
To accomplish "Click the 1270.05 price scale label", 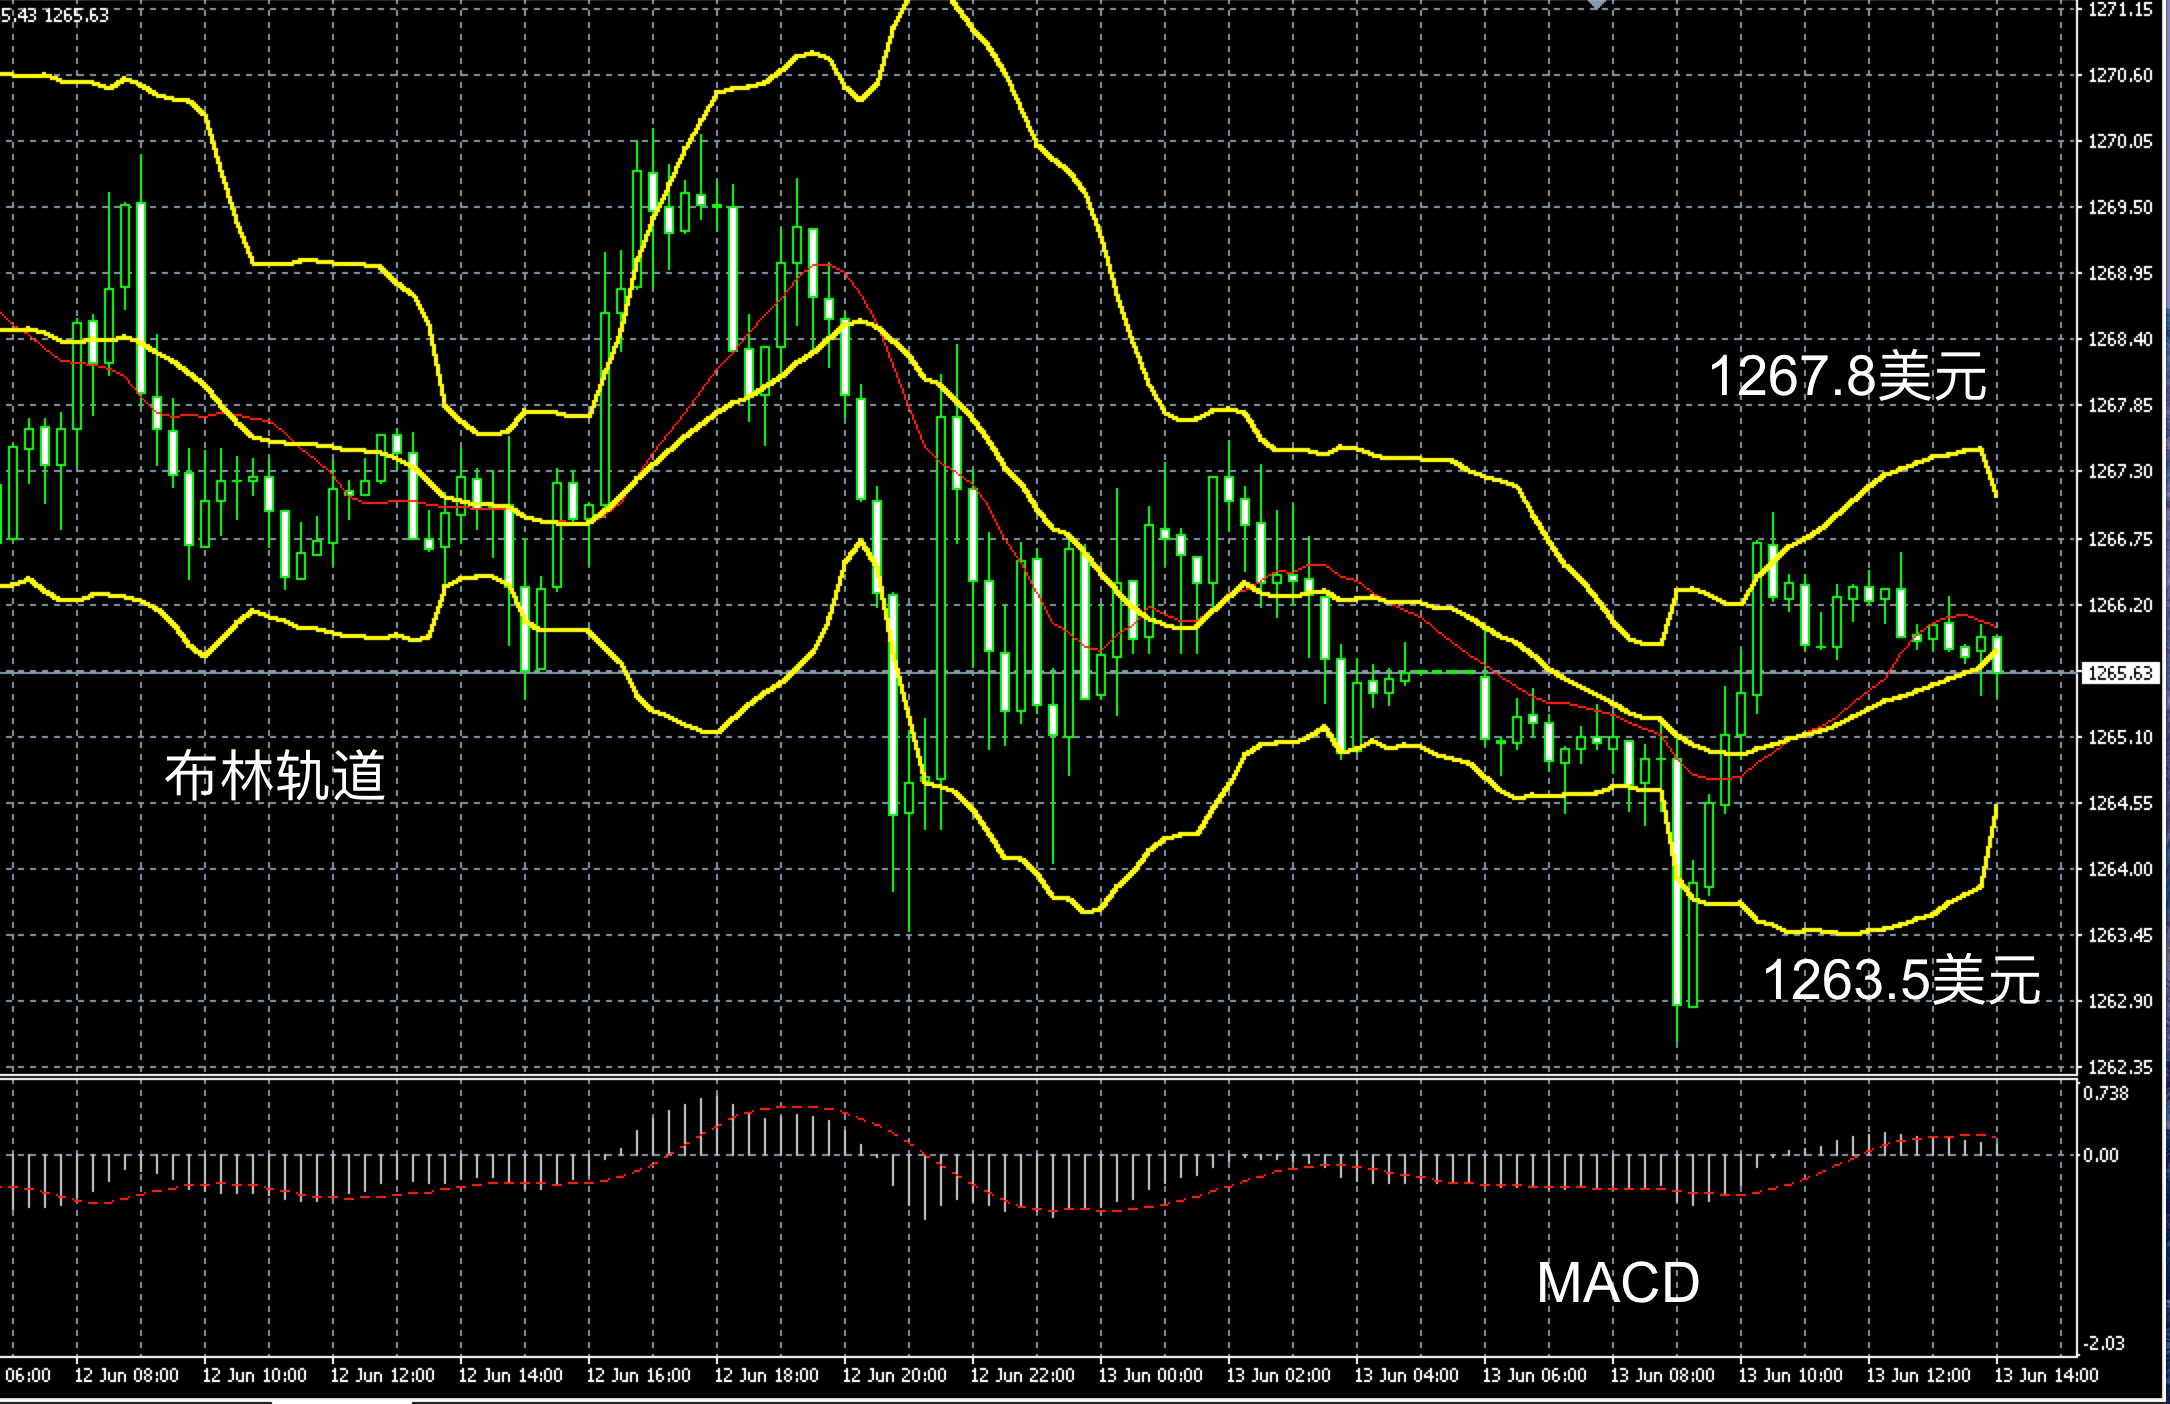I will coord(2120,142).
